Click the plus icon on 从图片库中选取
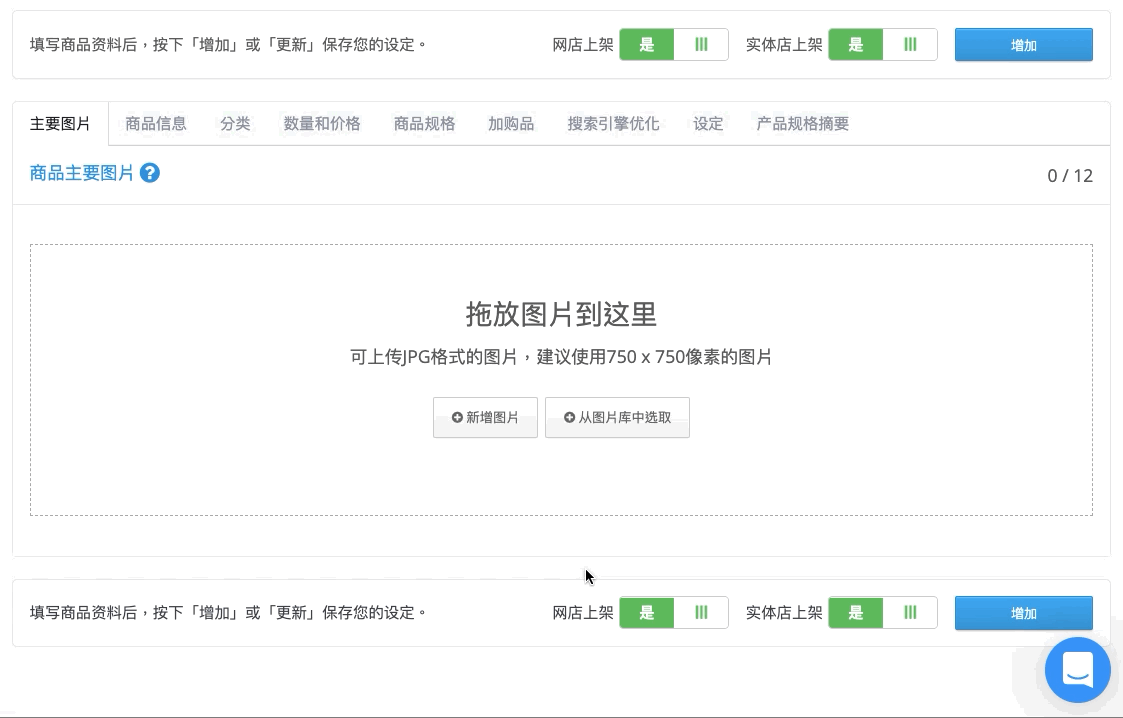Image resolution: width=1123 pixels, height=718 pixels. tap(569, 417)
